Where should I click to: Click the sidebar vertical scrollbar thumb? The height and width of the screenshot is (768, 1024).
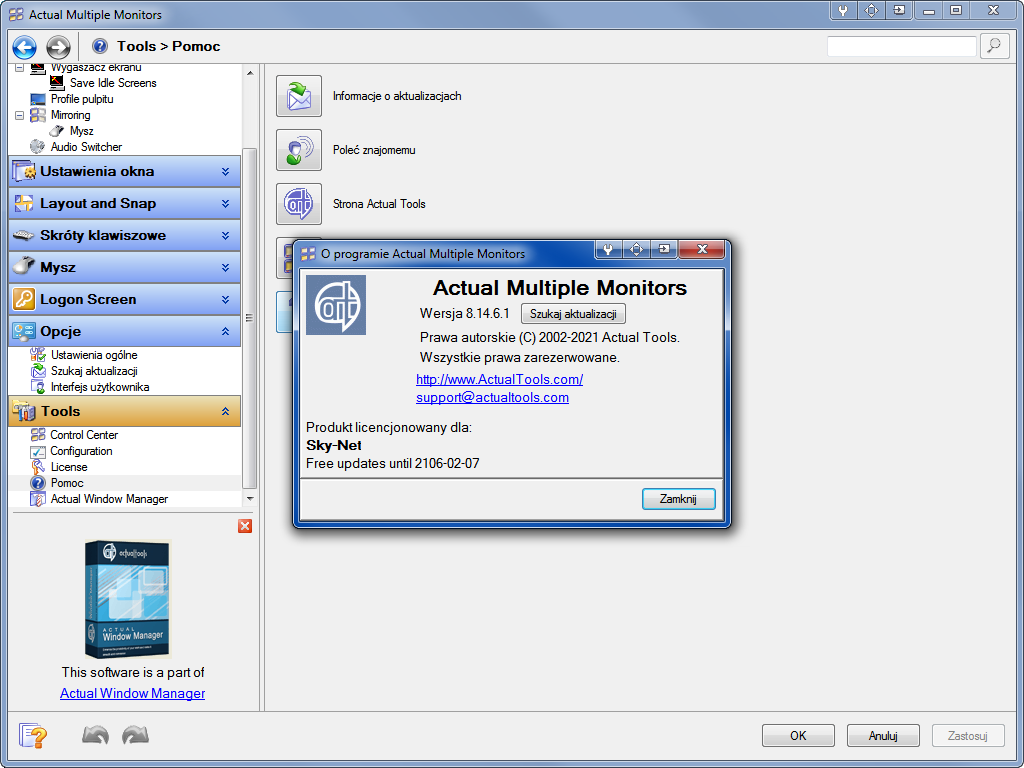tap(250, 318)
